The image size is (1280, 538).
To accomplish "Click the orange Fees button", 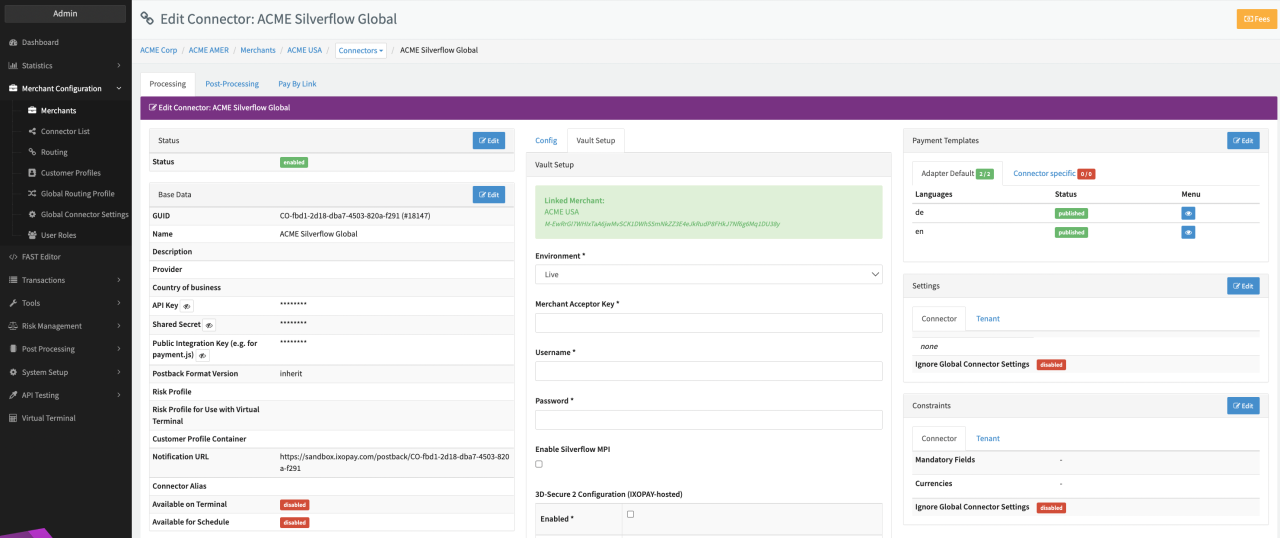I will coord(1255,19).
